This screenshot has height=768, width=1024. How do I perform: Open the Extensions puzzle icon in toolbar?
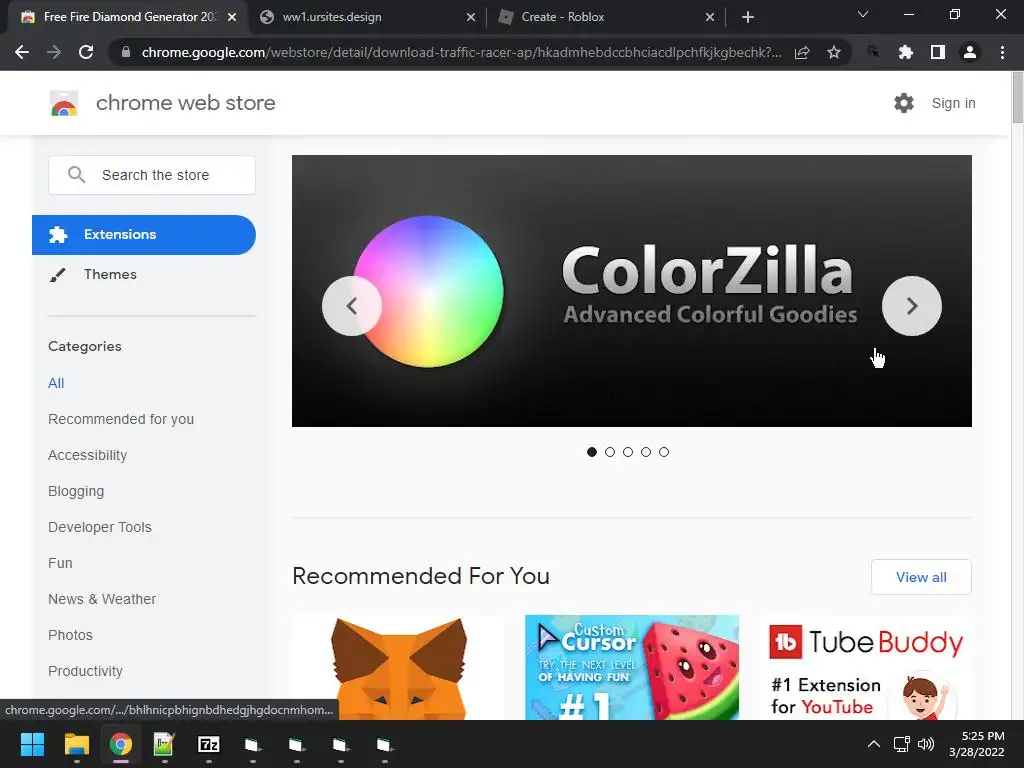click(x=905, y=52)
